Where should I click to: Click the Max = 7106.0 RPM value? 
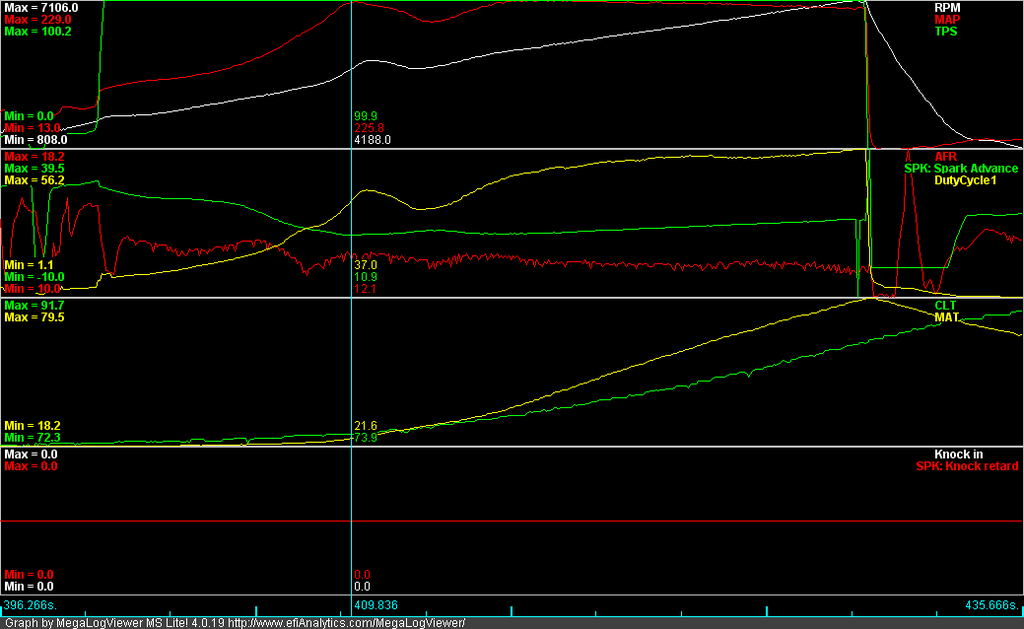click(41, 8)
